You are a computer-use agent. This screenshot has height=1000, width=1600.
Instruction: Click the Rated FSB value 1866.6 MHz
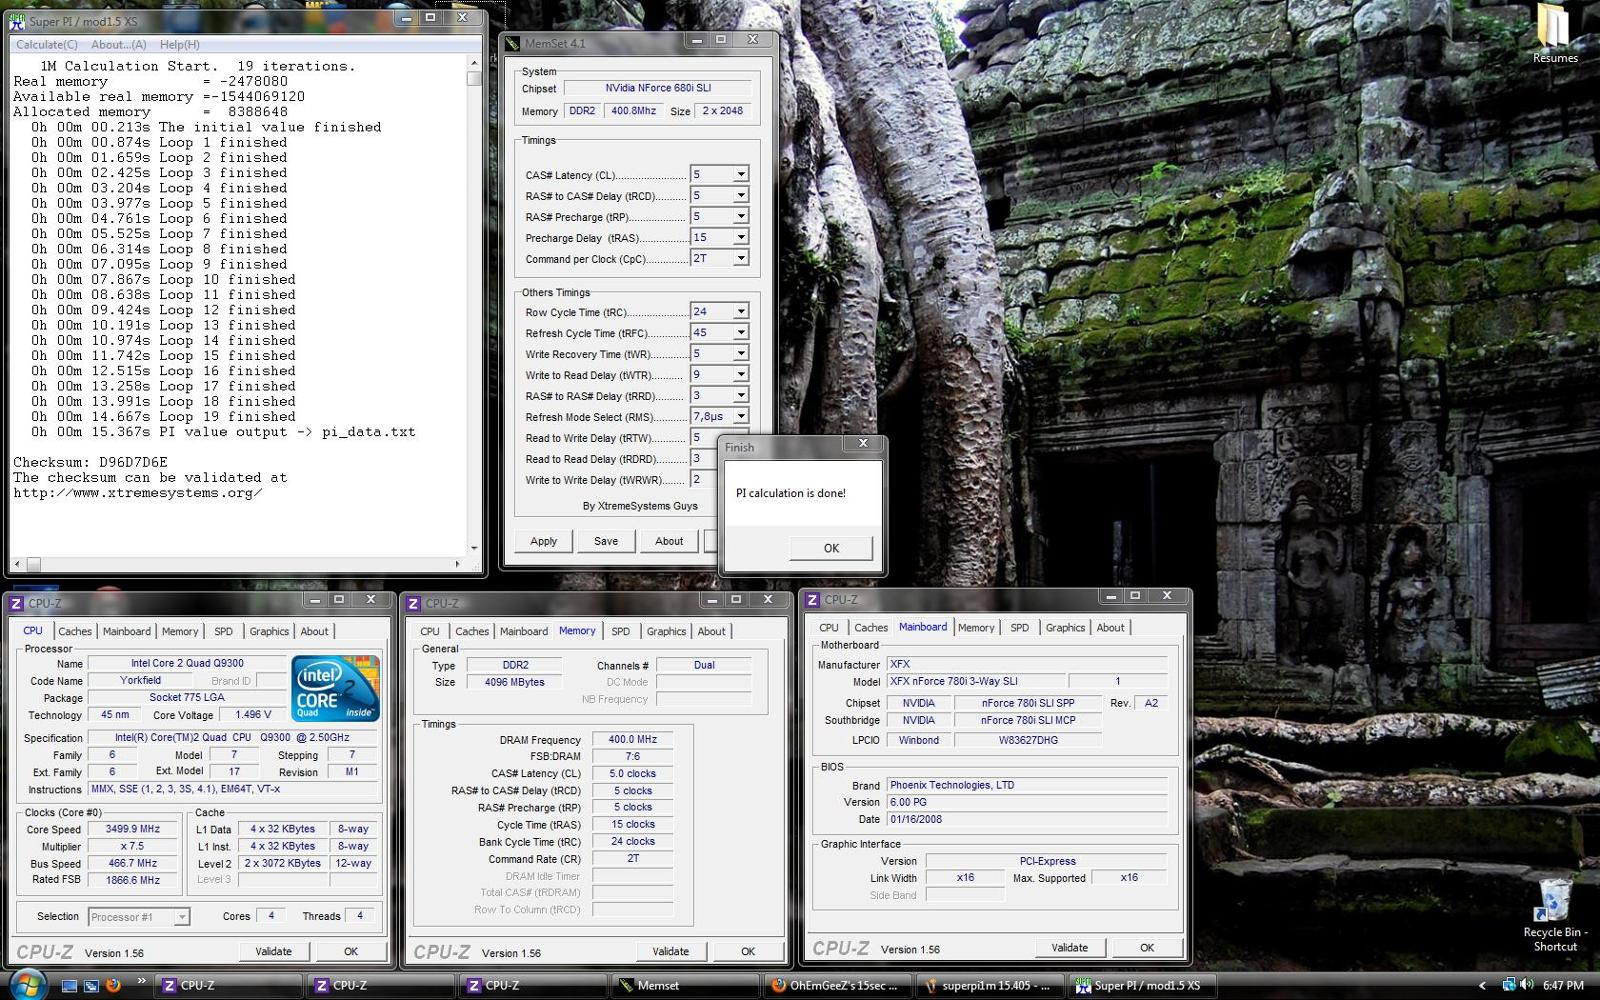coord(133,880)
